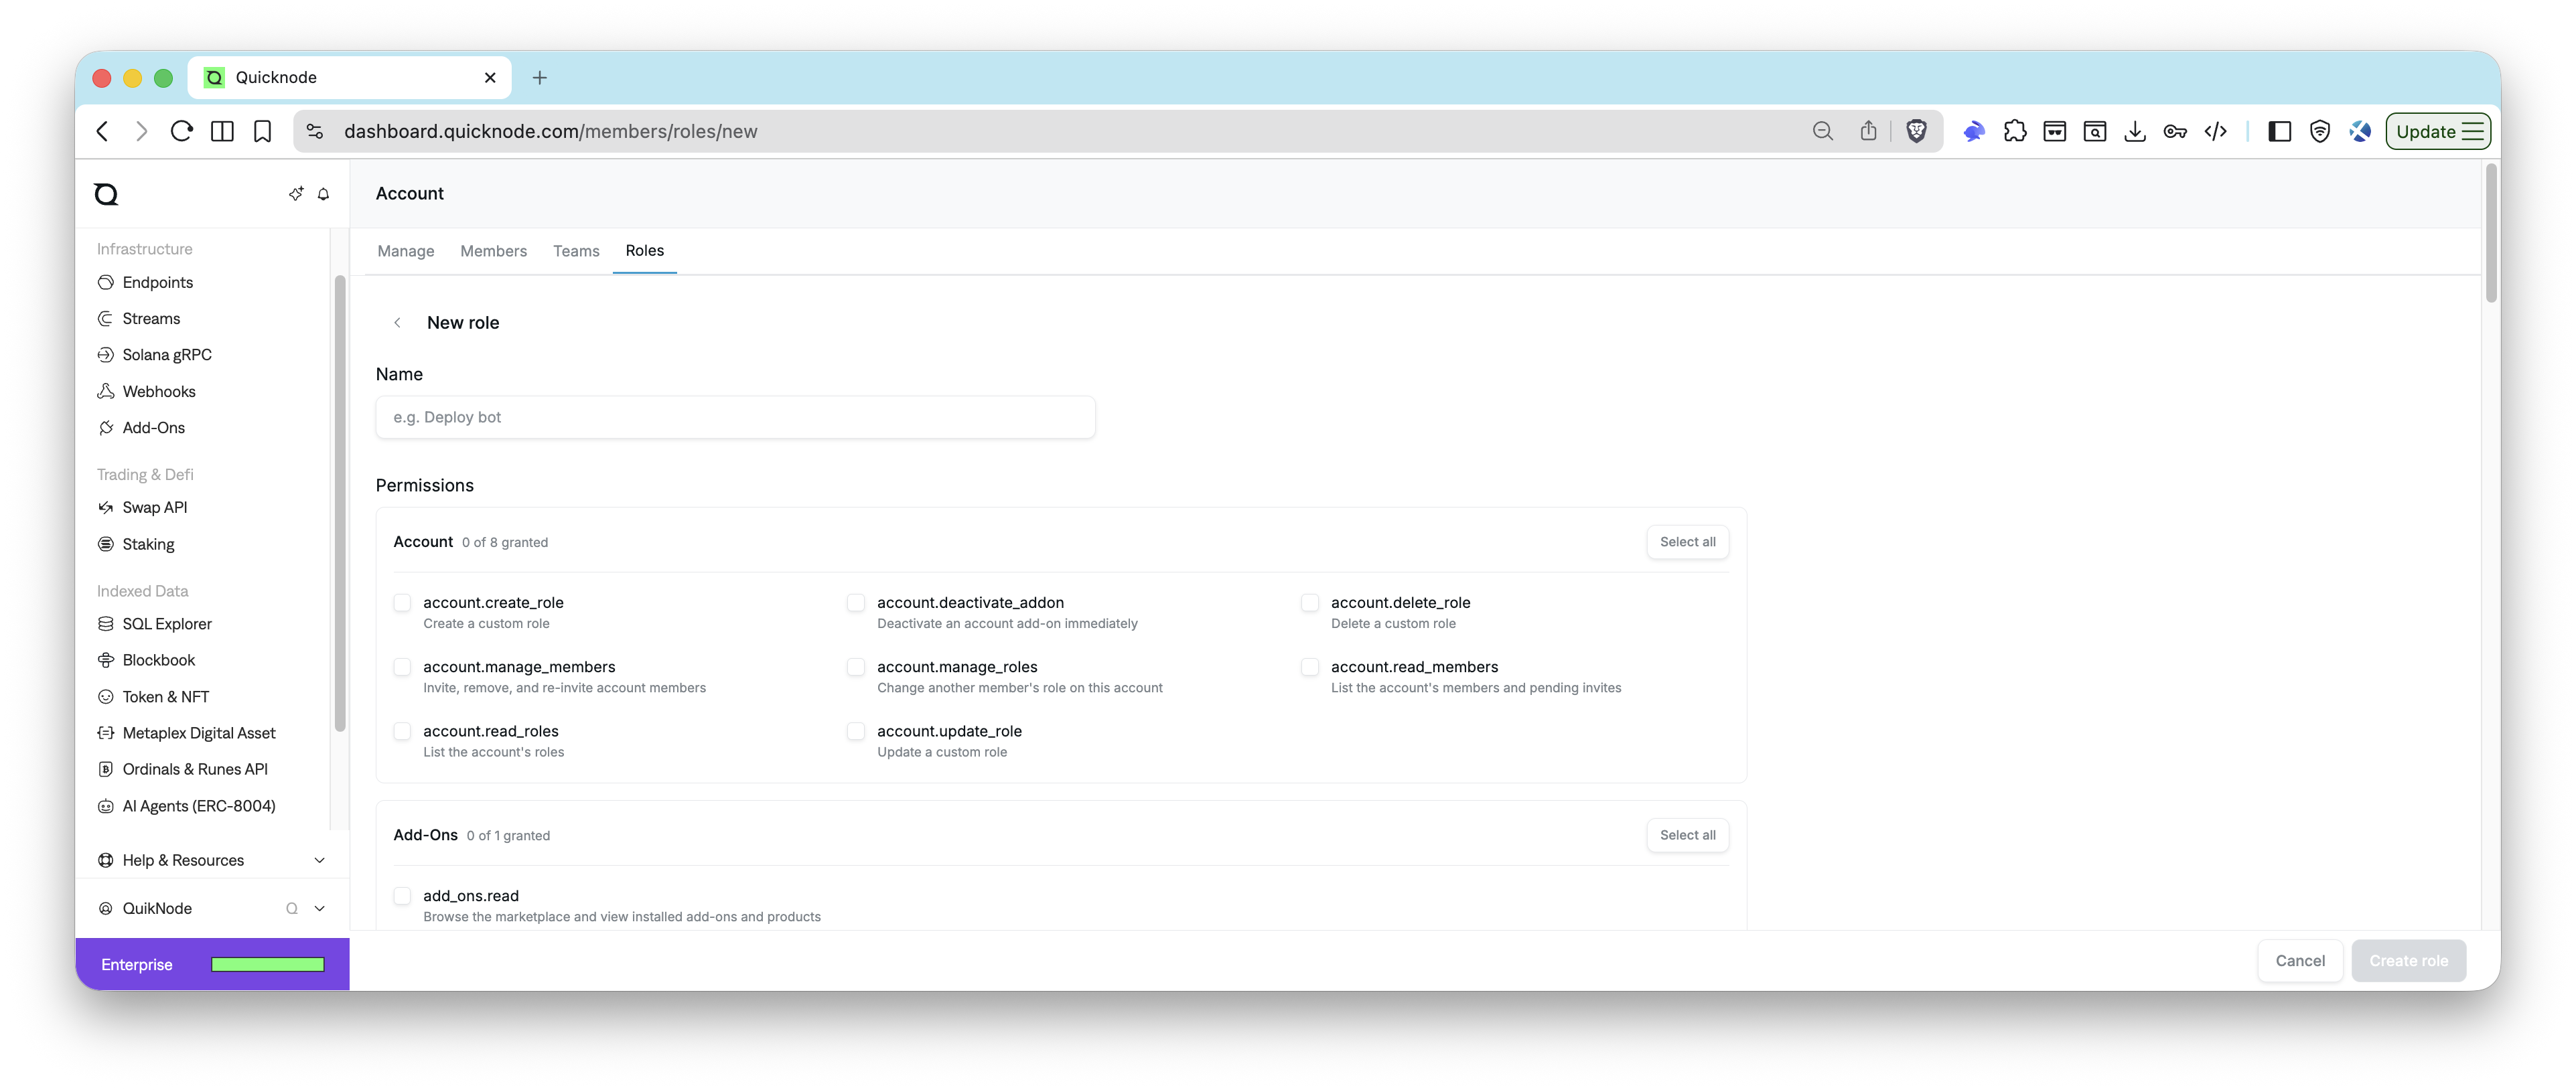Image resolution: width=2576 pixels, height=1090 pixels.
Task: Click Select all for Account permissions
Action: 1687,541
